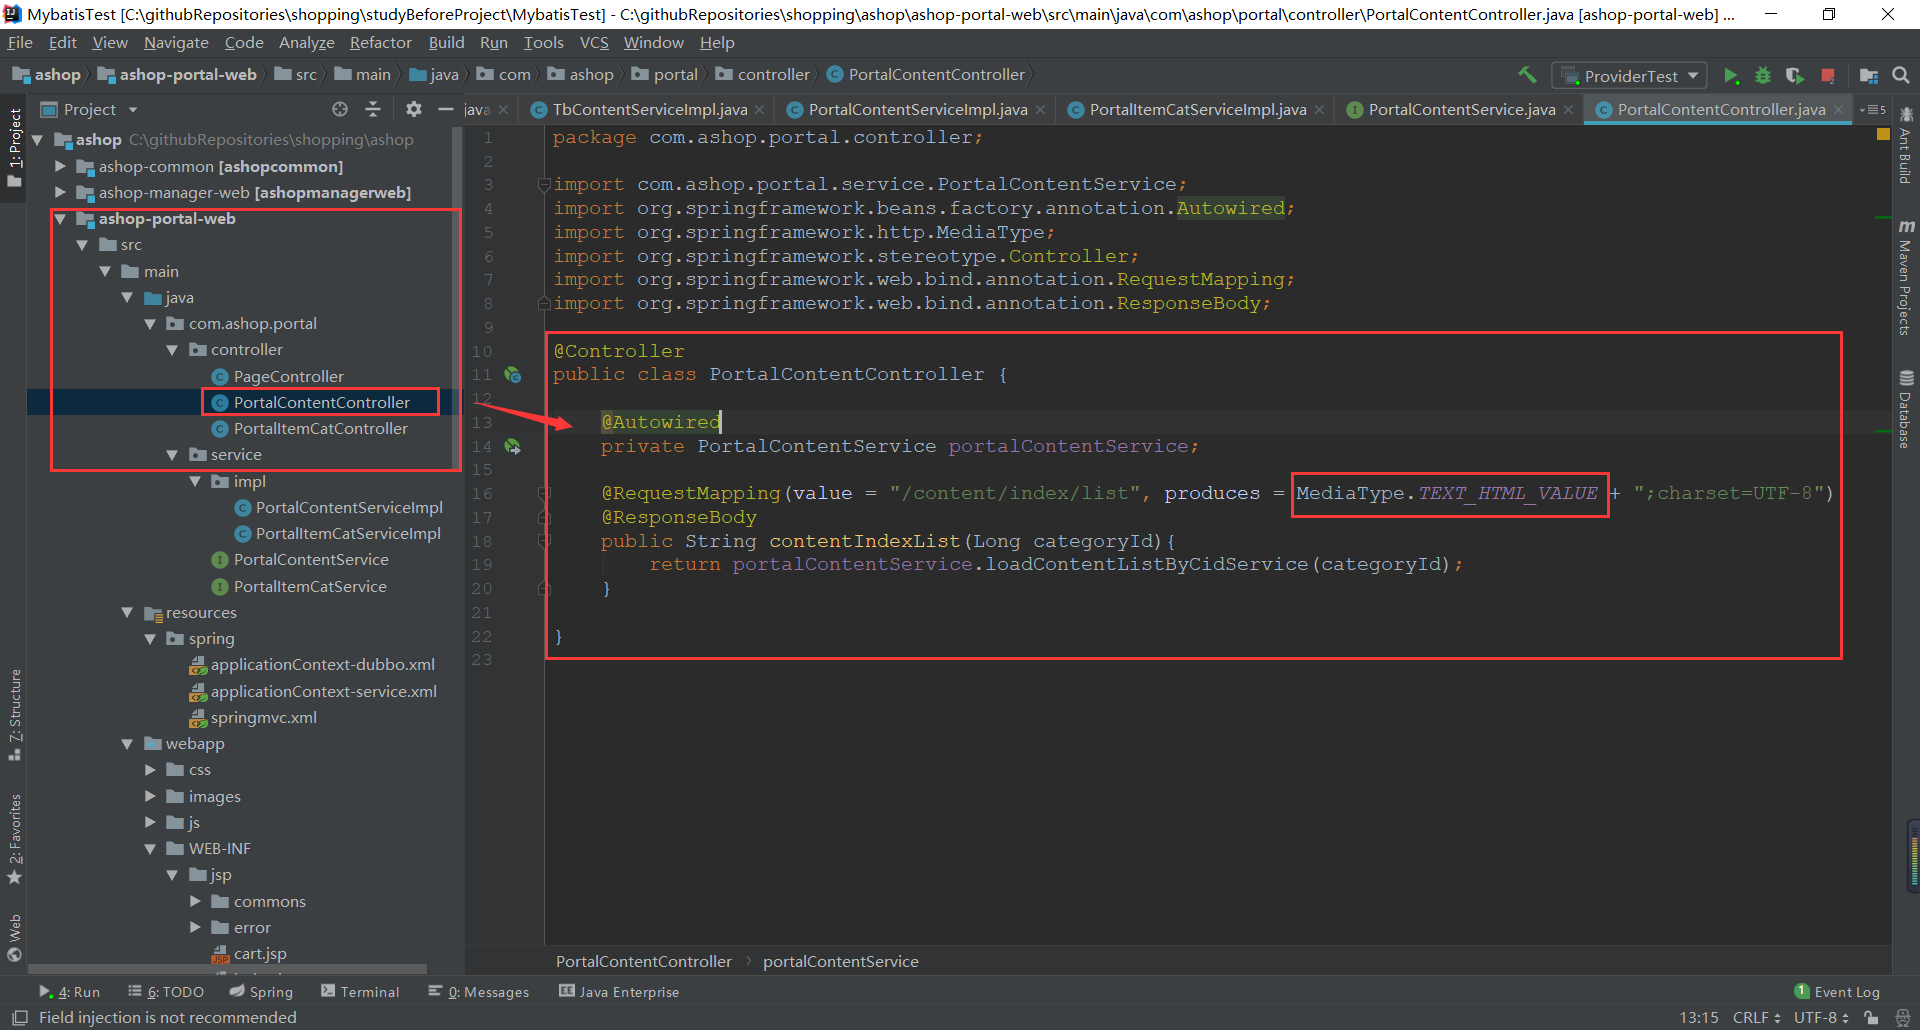Viewport: 1920px width, 1030px height.
Task: Open the Event Log
Action: 1838,992
